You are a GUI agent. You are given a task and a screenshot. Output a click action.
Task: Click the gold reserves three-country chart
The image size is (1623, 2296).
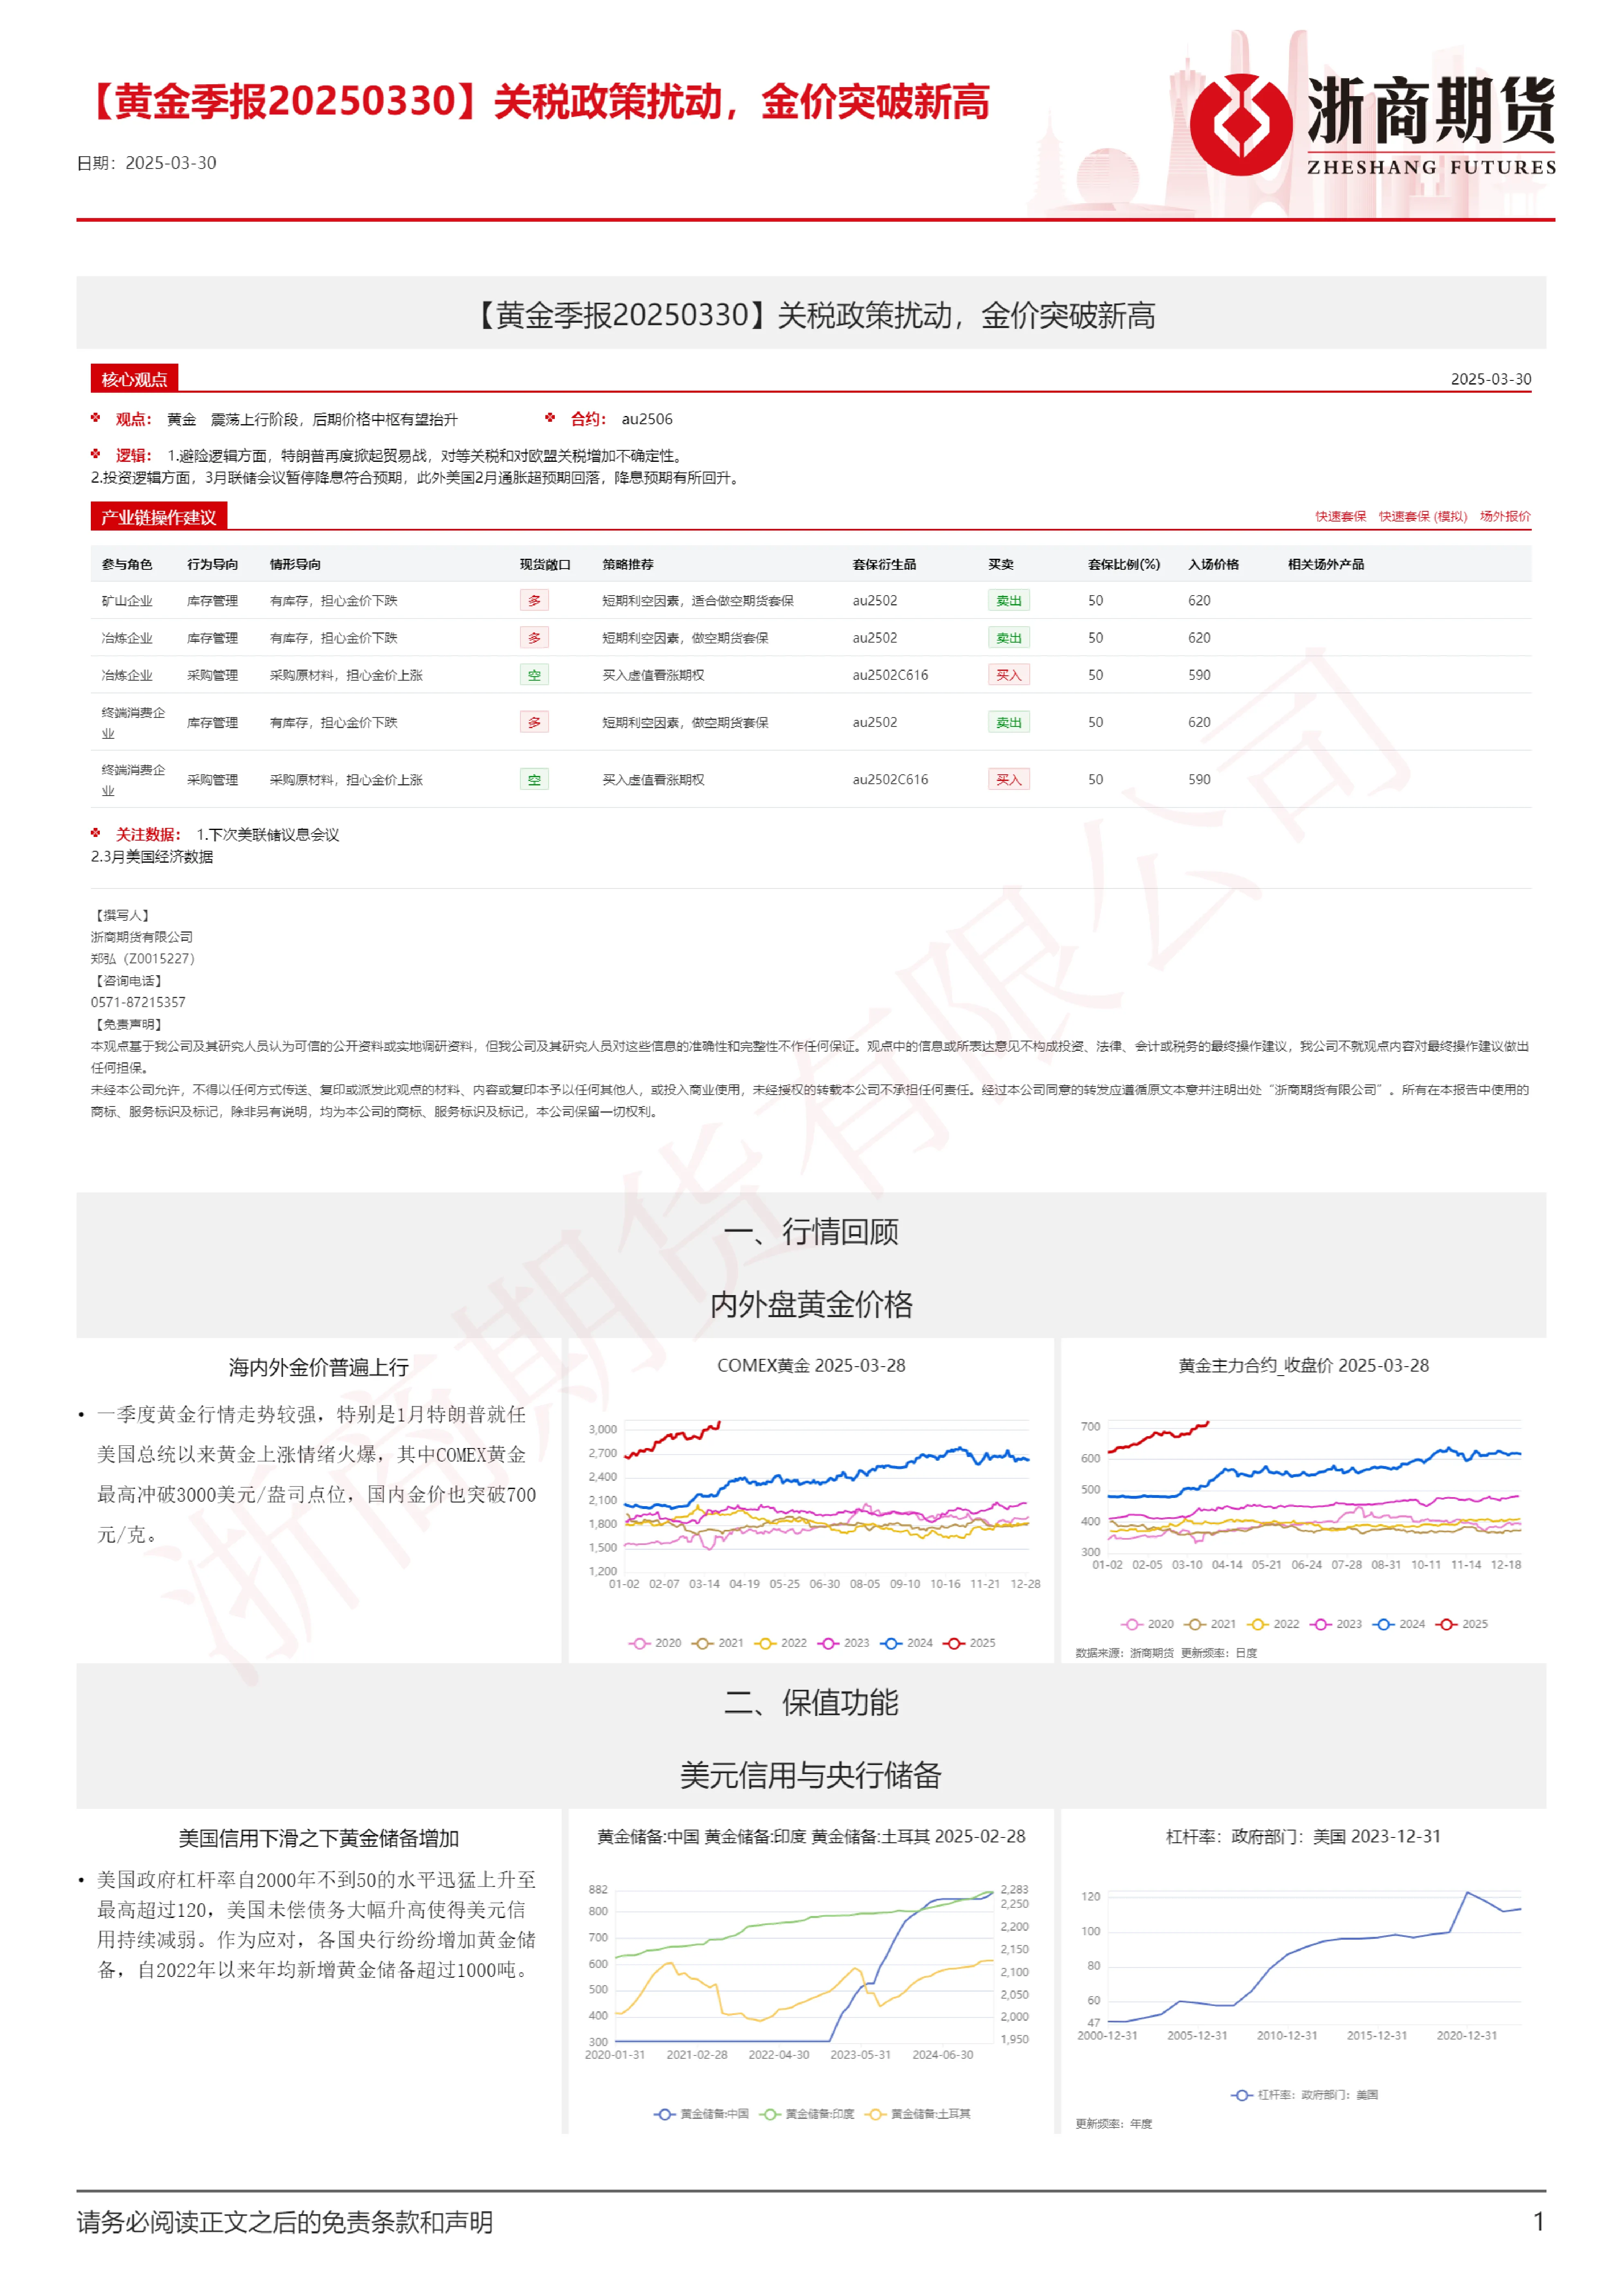click(803, 1965)
